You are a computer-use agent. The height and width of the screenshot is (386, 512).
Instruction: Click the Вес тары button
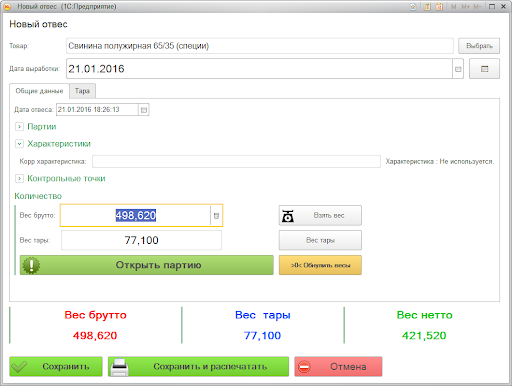(320, 240)
